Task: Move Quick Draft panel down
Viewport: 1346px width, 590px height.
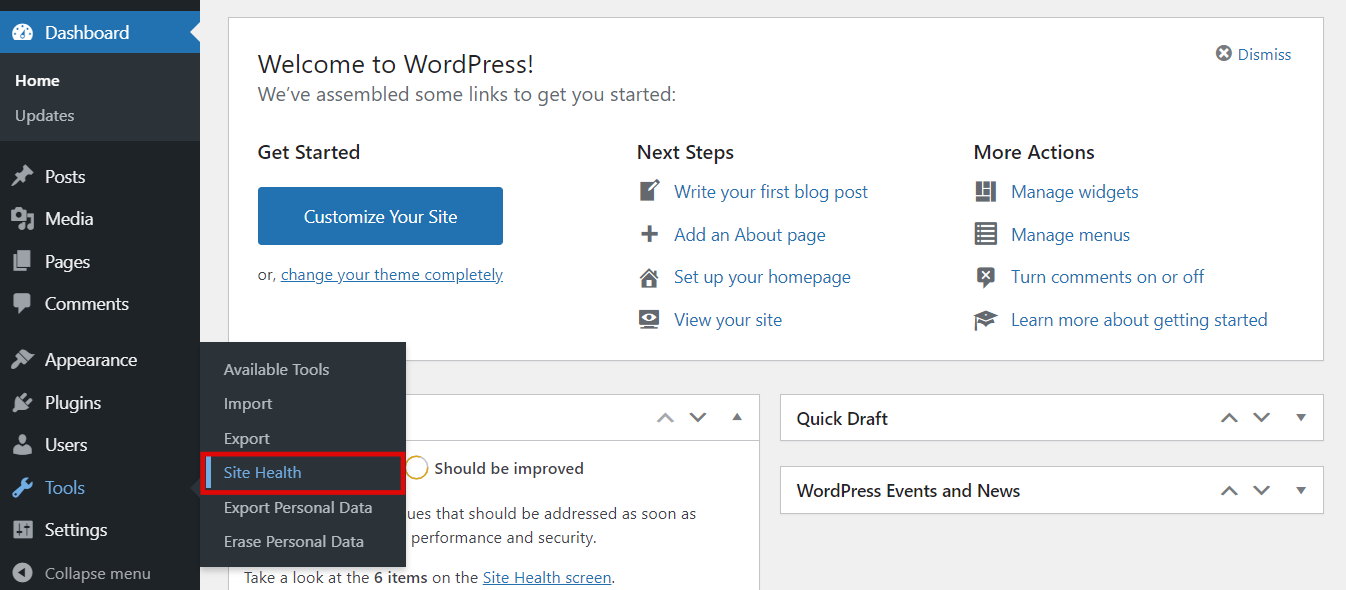Action: click(x=1262, y=418)
